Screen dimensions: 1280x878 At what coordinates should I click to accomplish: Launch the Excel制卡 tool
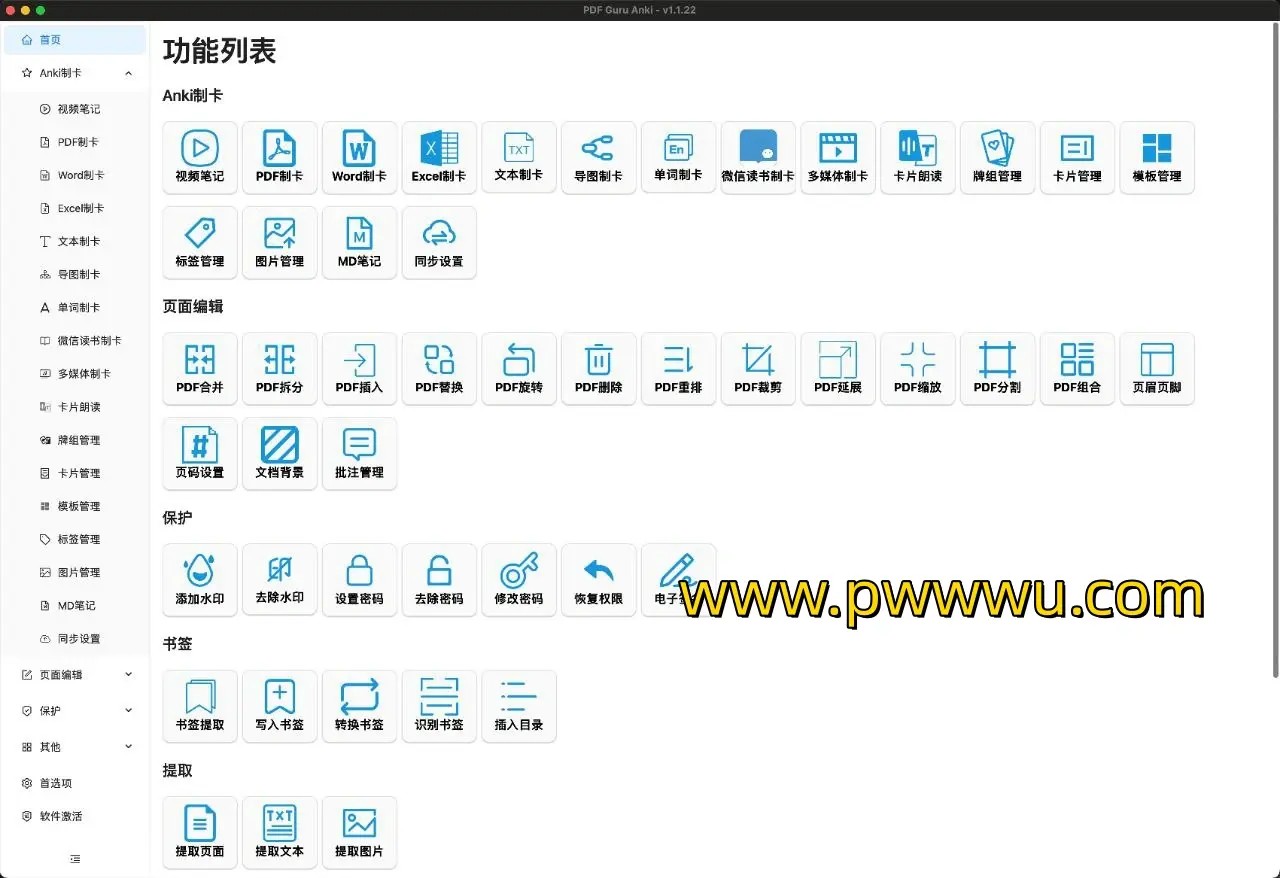tap(439, 157)
